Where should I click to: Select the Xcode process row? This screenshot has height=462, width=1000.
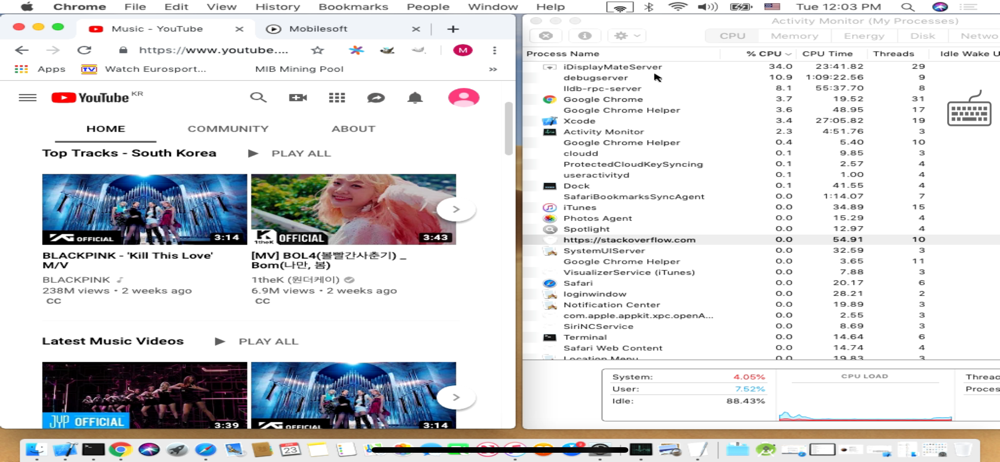coord(761,121)
